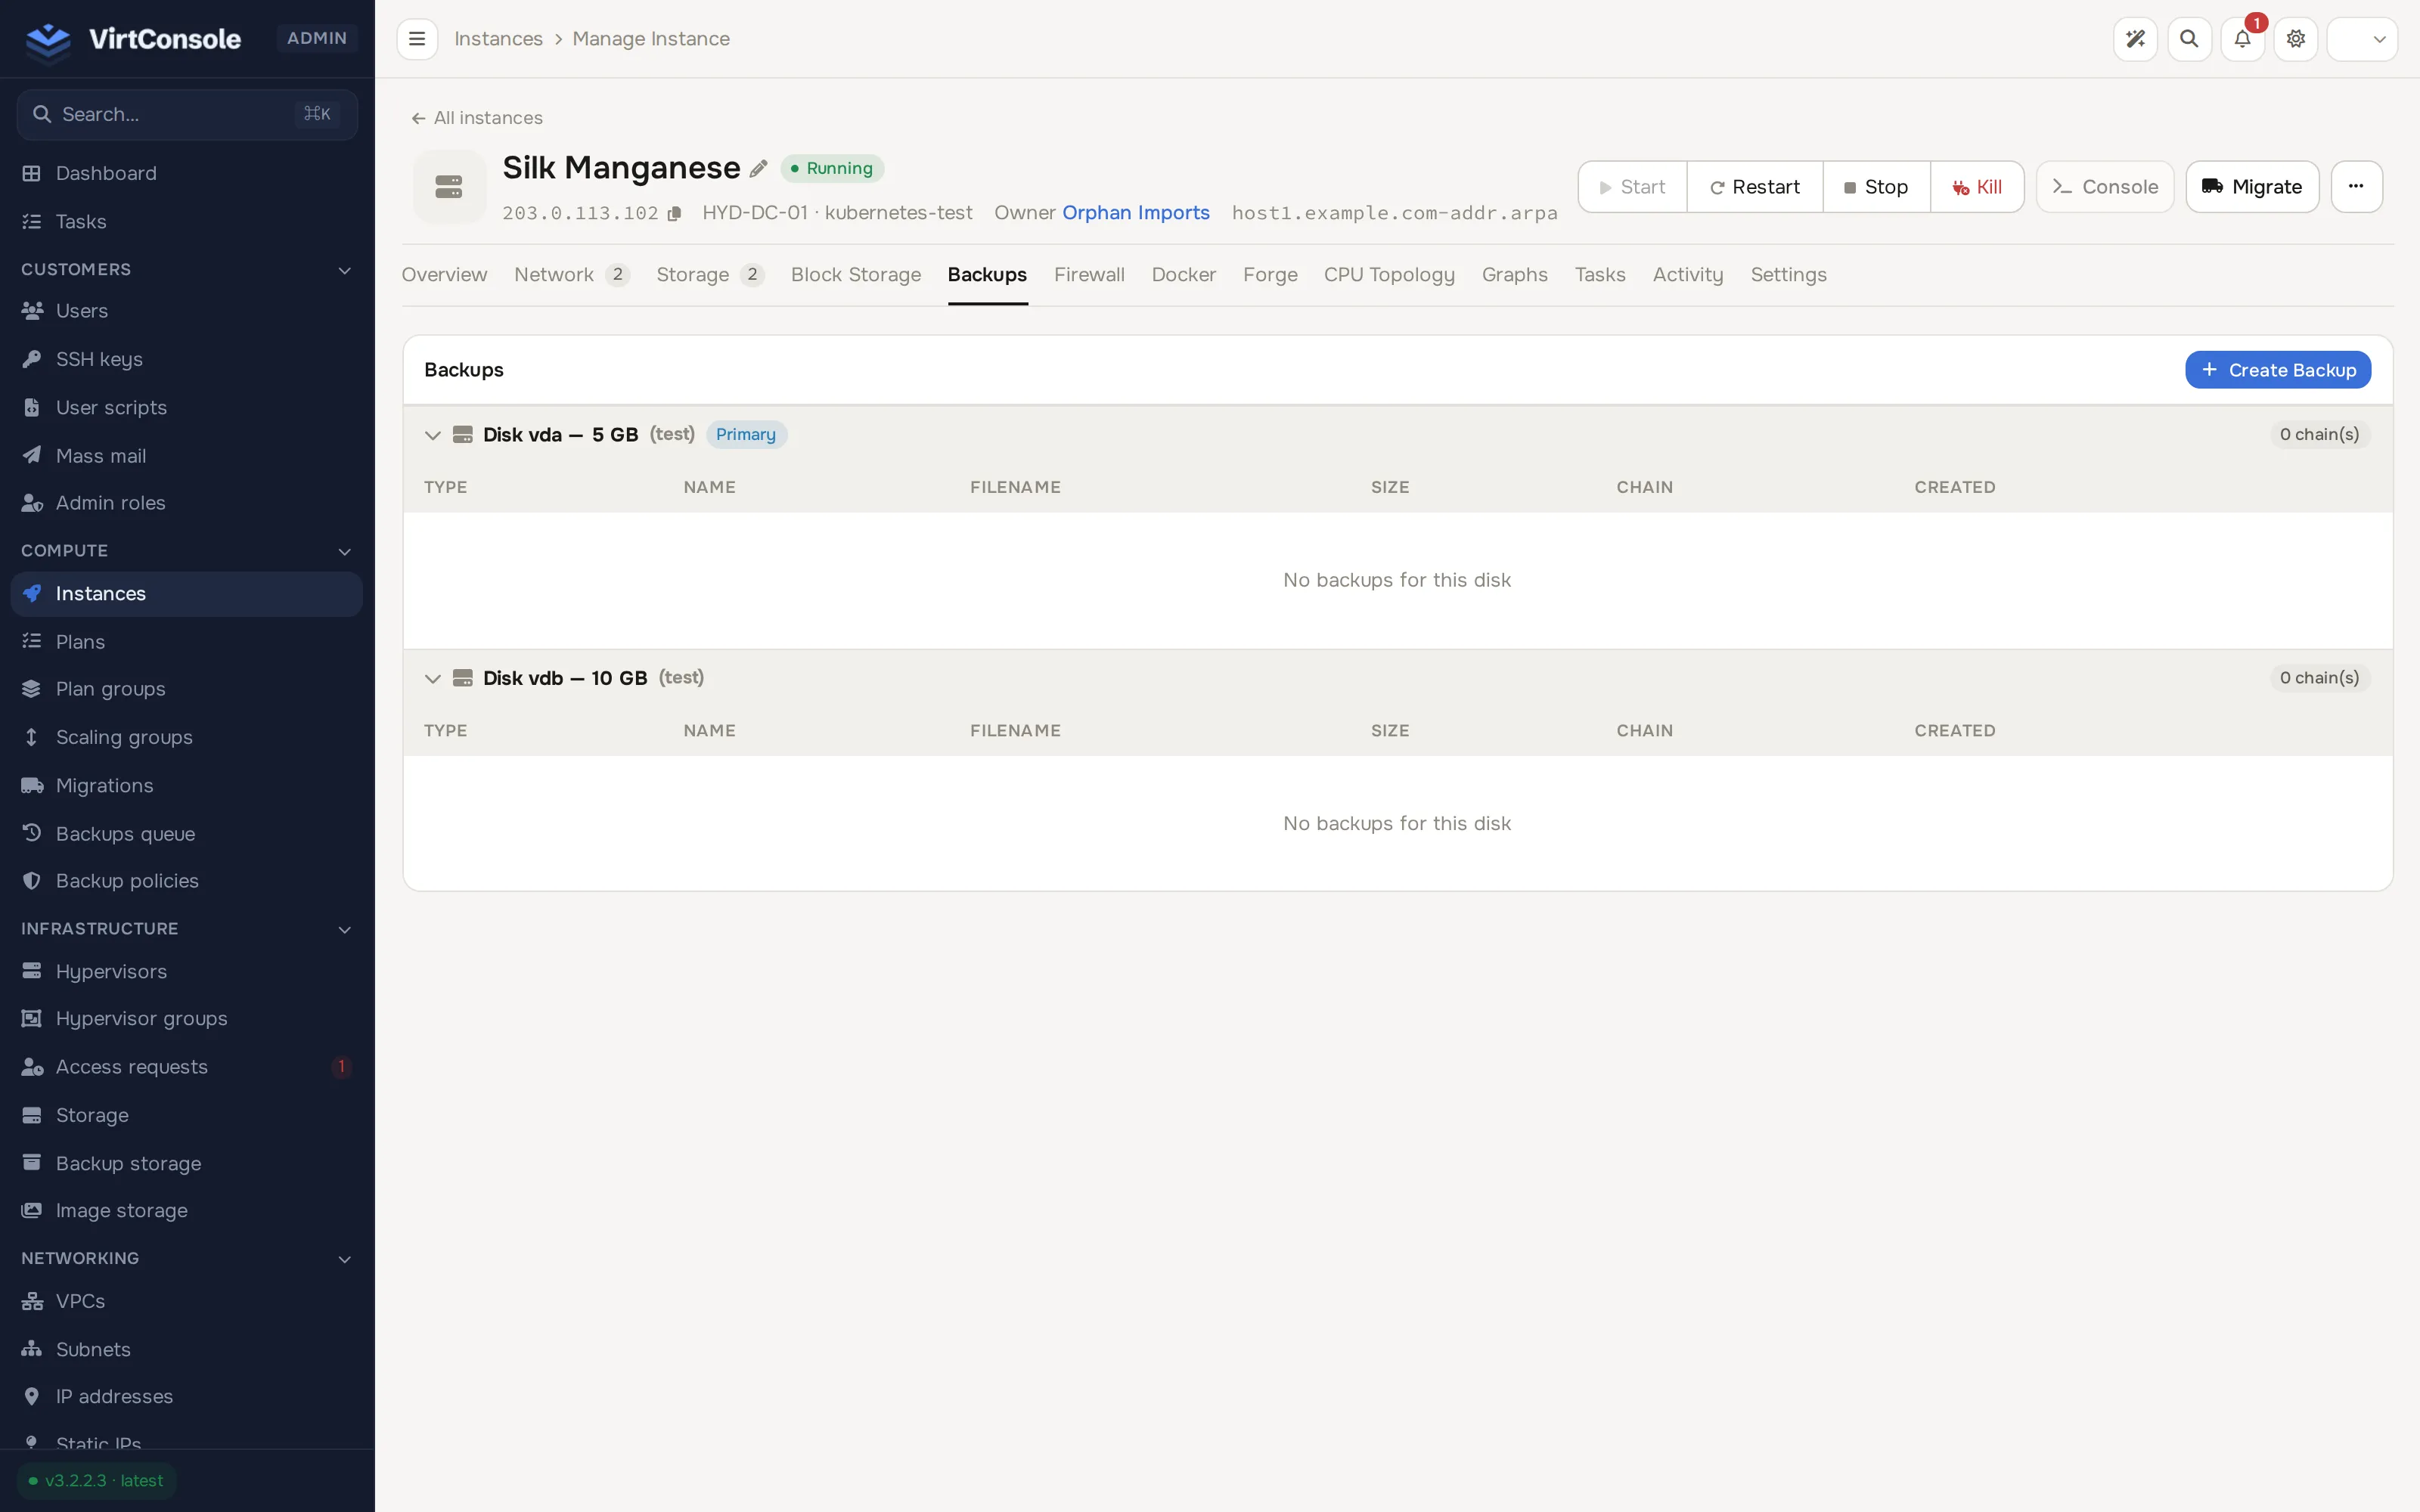Open the settings gear icon in top bar

coord(2296,39)
